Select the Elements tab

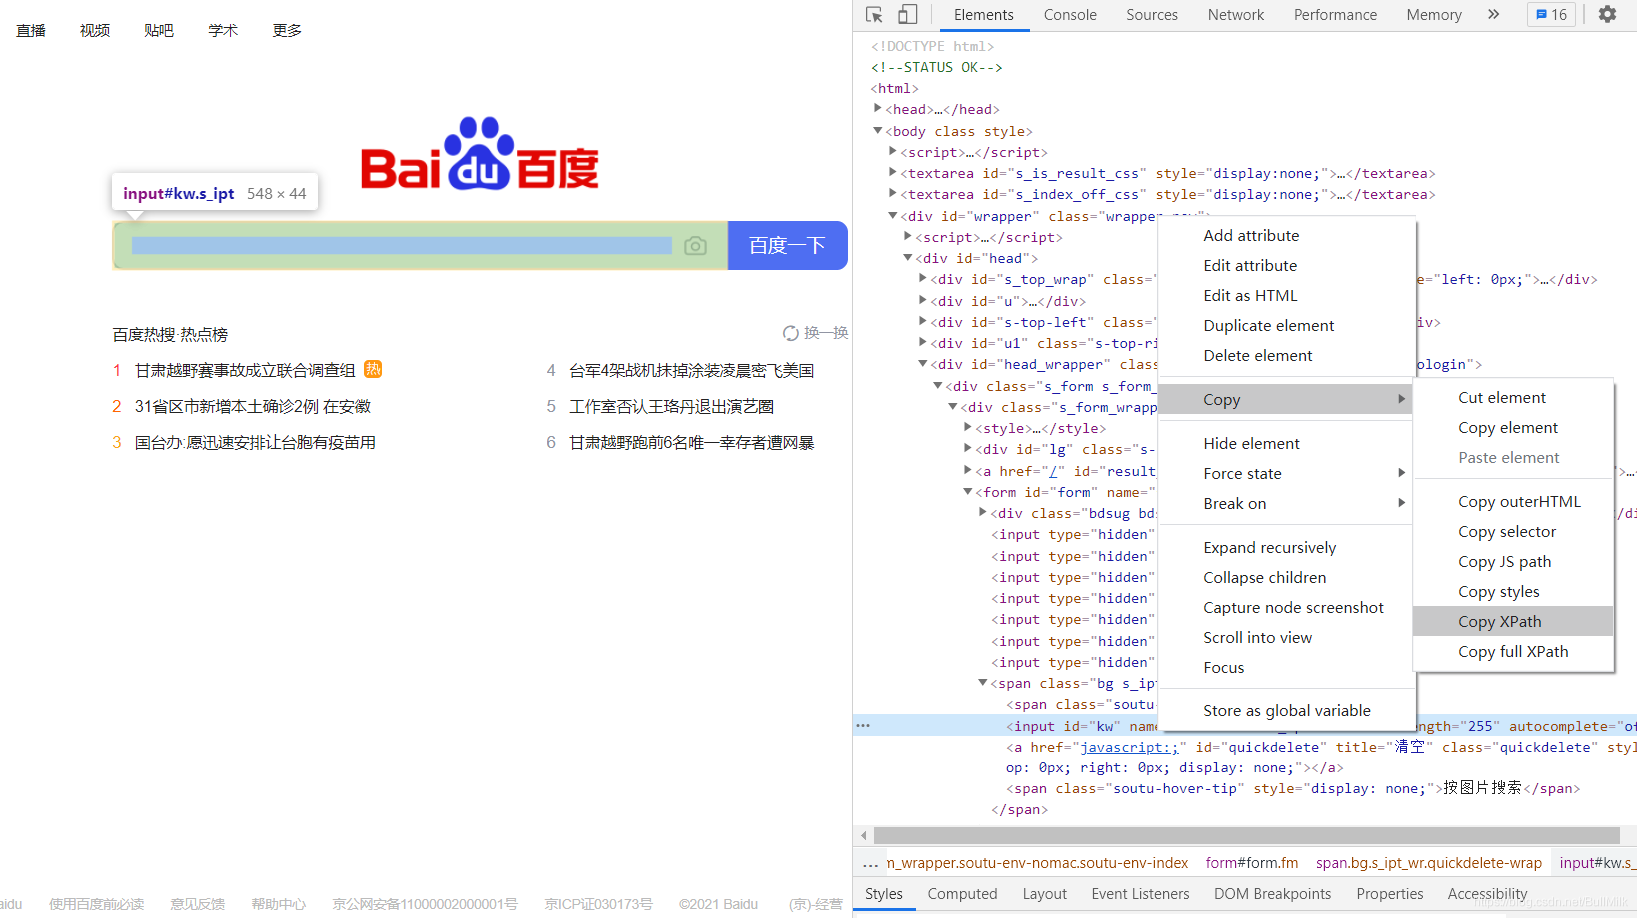coord(984,14)
